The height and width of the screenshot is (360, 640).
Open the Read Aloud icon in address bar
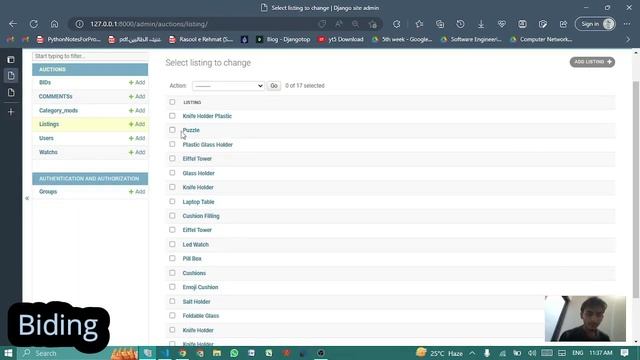(339, 24)
